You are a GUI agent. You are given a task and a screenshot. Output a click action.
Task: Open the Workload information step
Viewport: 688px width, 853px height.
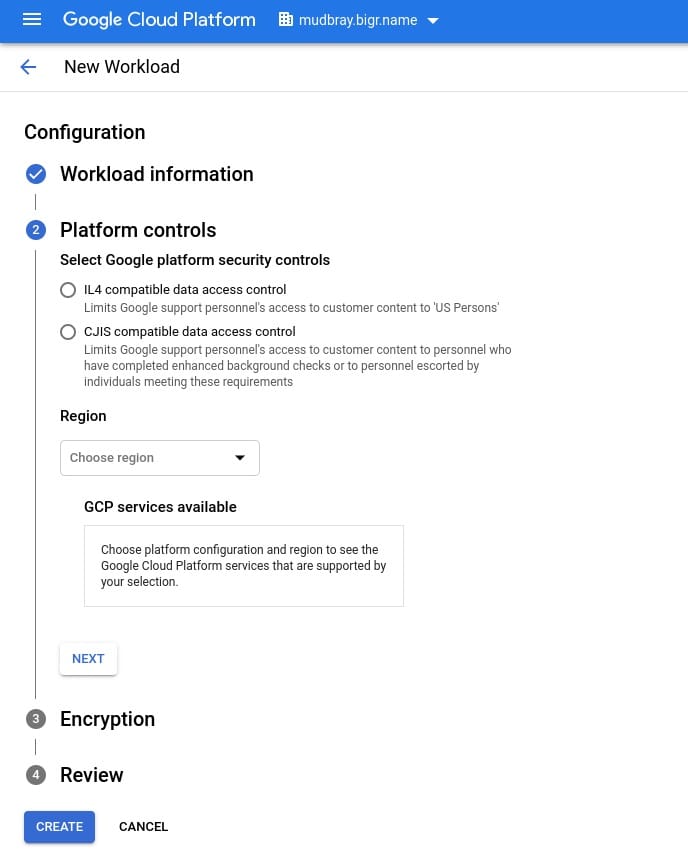point(157,175)
